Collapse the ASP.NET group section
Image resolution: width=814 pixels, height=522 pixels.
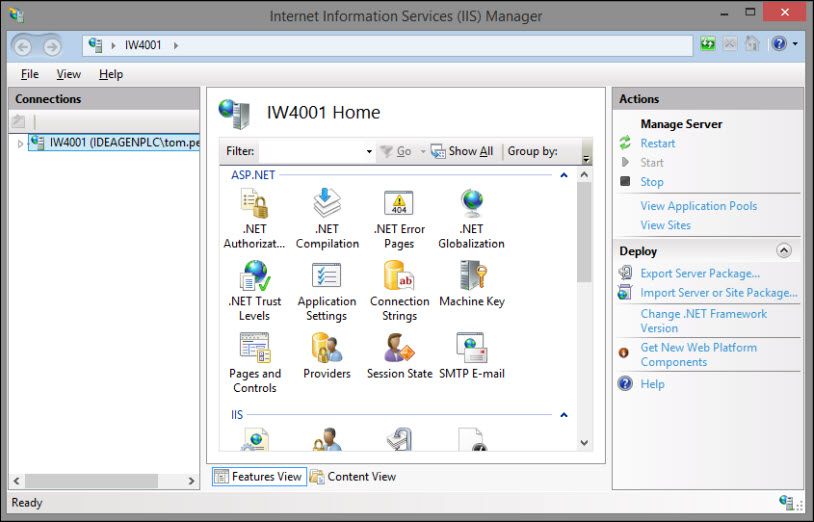tap(564, 175)
